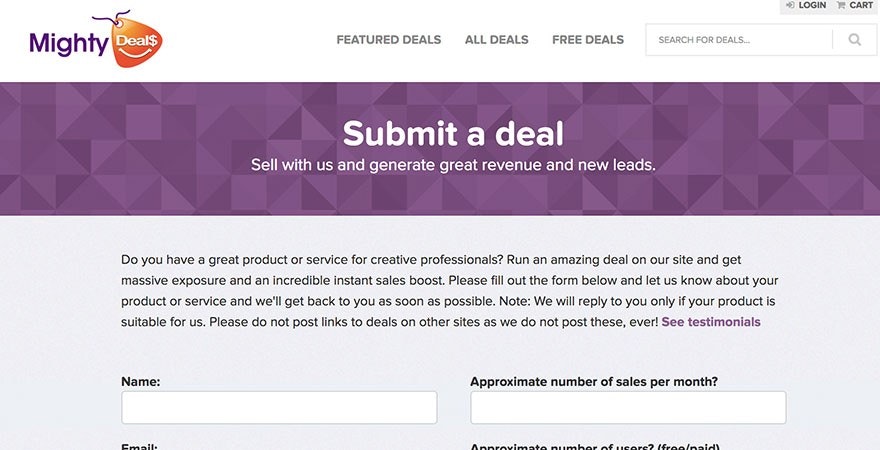880x450 pixels.
Task: Click the number of users label
Action: [594, 446]
